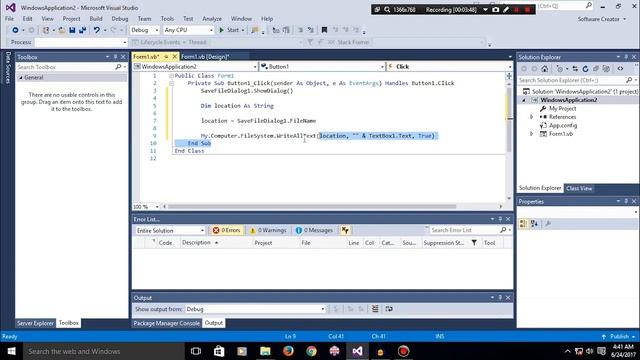Switch to the Form1.vb [Design] tab
This screenshot has height=360, width=640.
point(205,57)
